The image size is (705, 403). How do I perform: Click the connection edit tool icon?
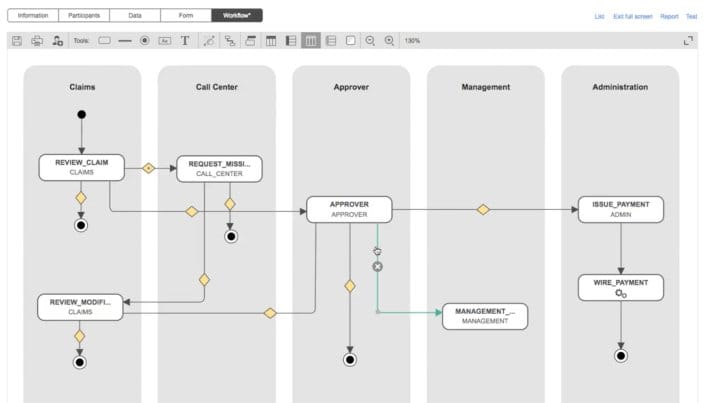point(209,41)
